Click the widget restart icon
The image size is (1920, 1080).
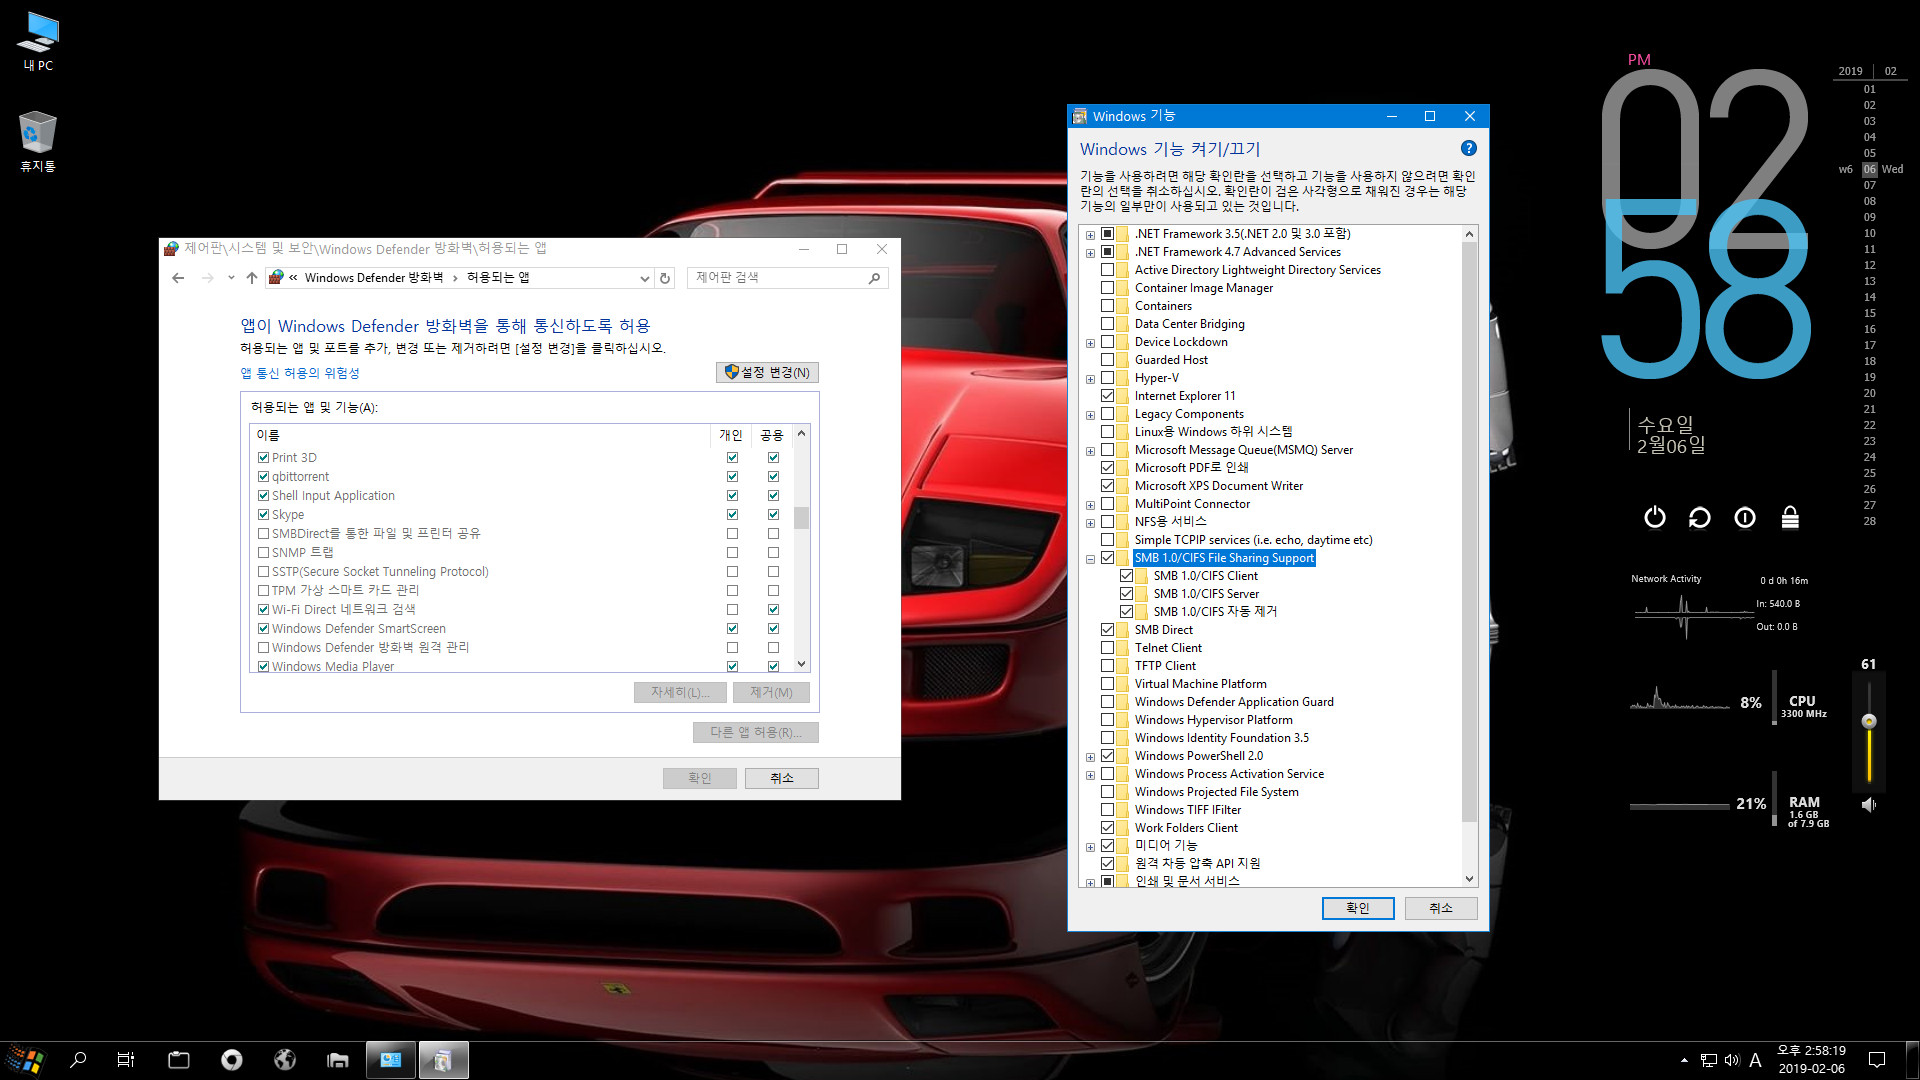[1700, 517]
